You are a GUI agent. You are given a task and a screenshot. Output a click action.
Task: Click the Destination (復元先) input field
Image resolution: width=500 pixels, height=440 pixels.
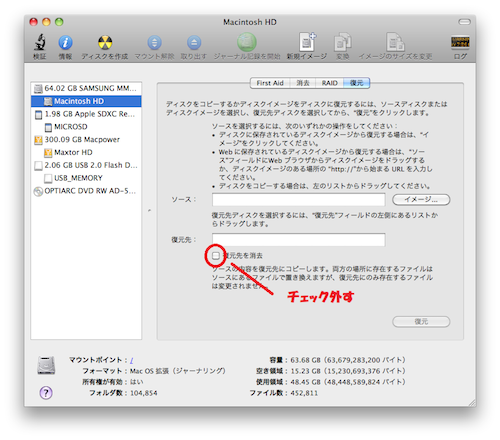pyautogui.click(x=299, y=240)
